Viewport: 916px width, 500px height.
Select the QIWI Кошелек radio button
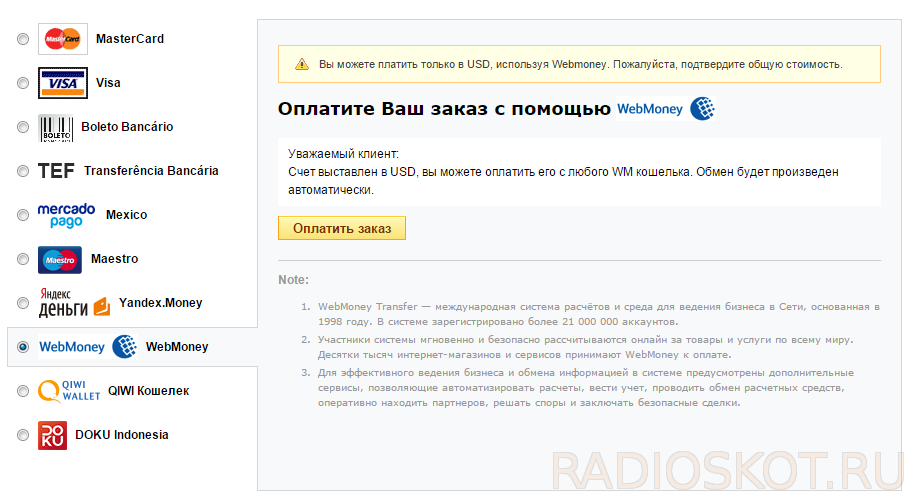click(x=23, y=391)
